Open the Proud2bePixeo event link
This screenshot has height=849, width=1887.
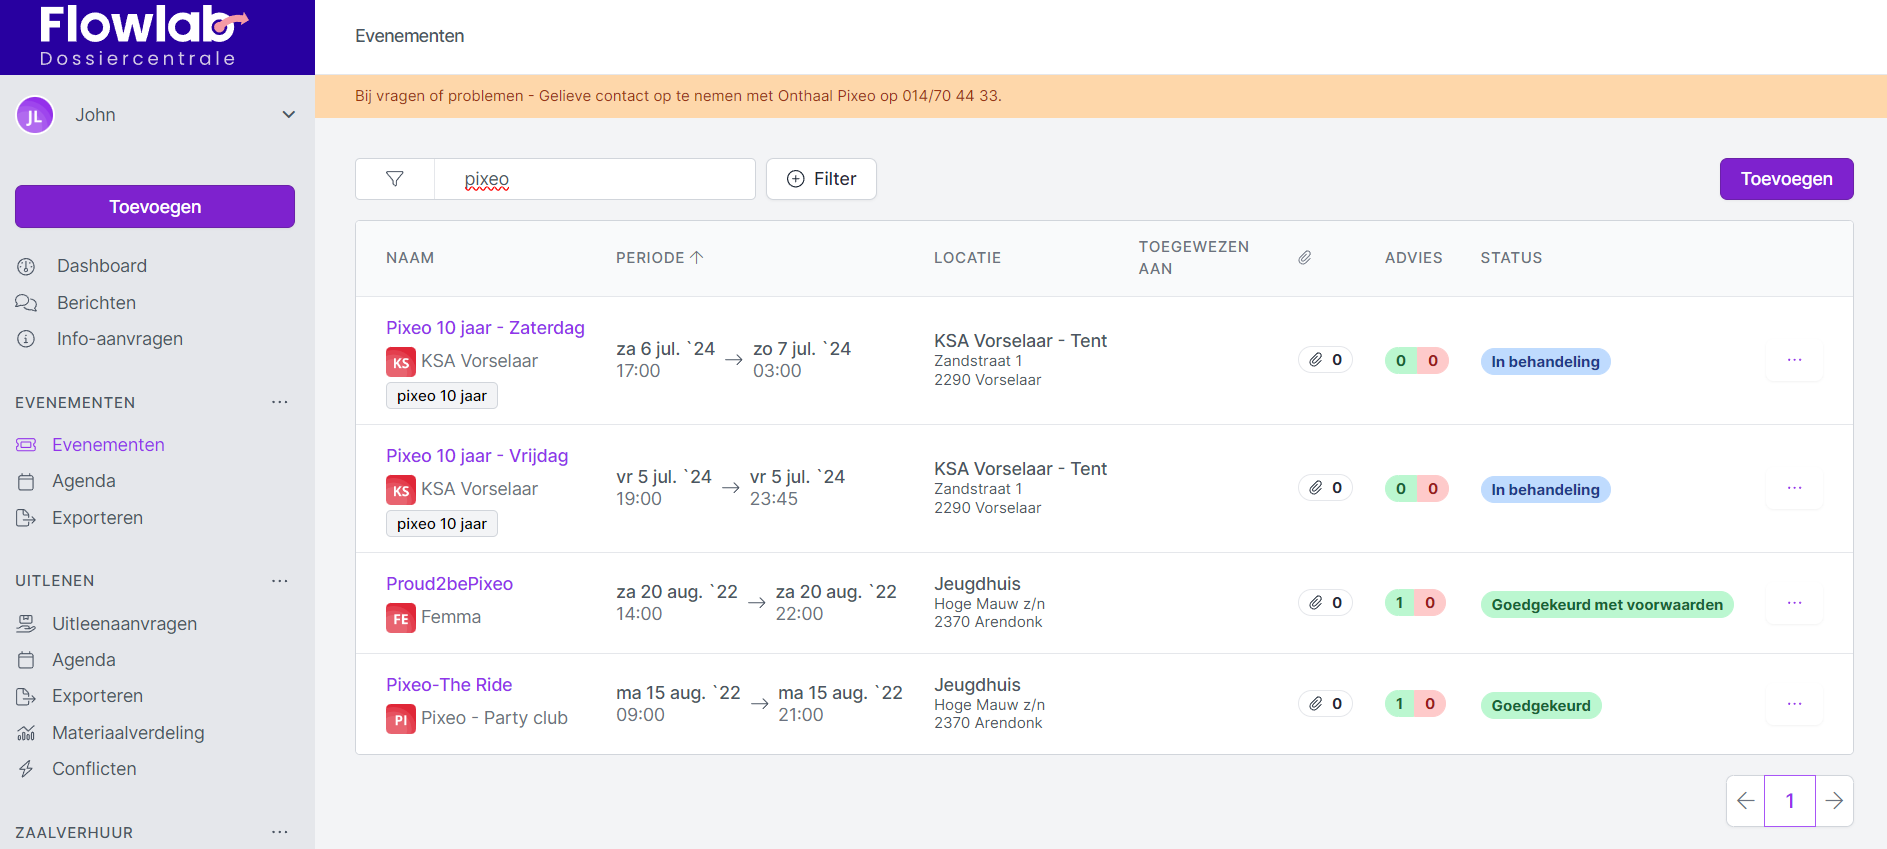[449, 584]
